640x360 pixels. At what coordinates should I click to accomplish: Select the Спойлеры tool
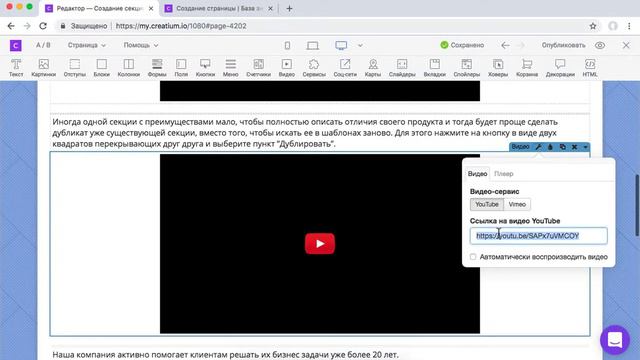(467, 68)
